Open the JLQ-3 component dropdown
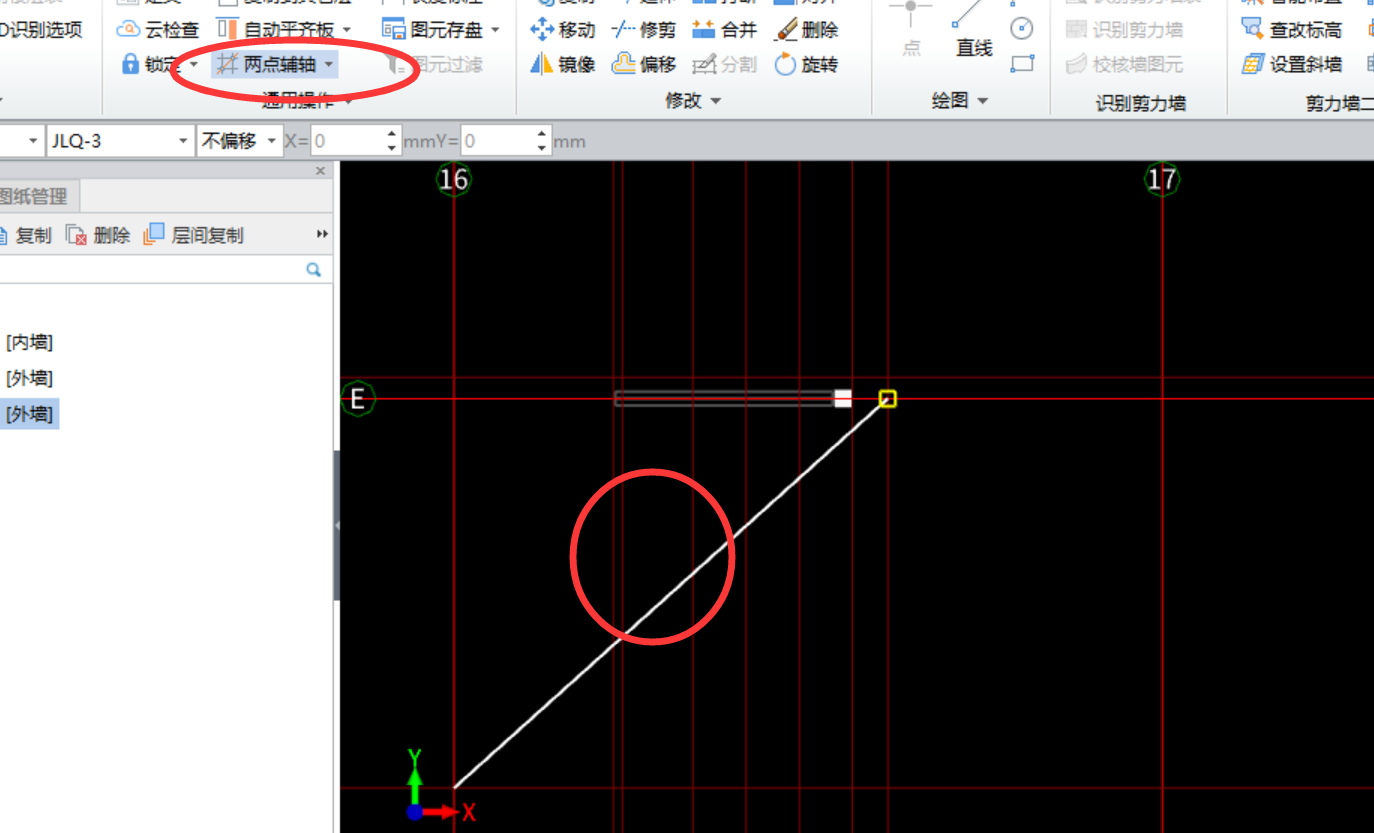 (x=183, y=141)
